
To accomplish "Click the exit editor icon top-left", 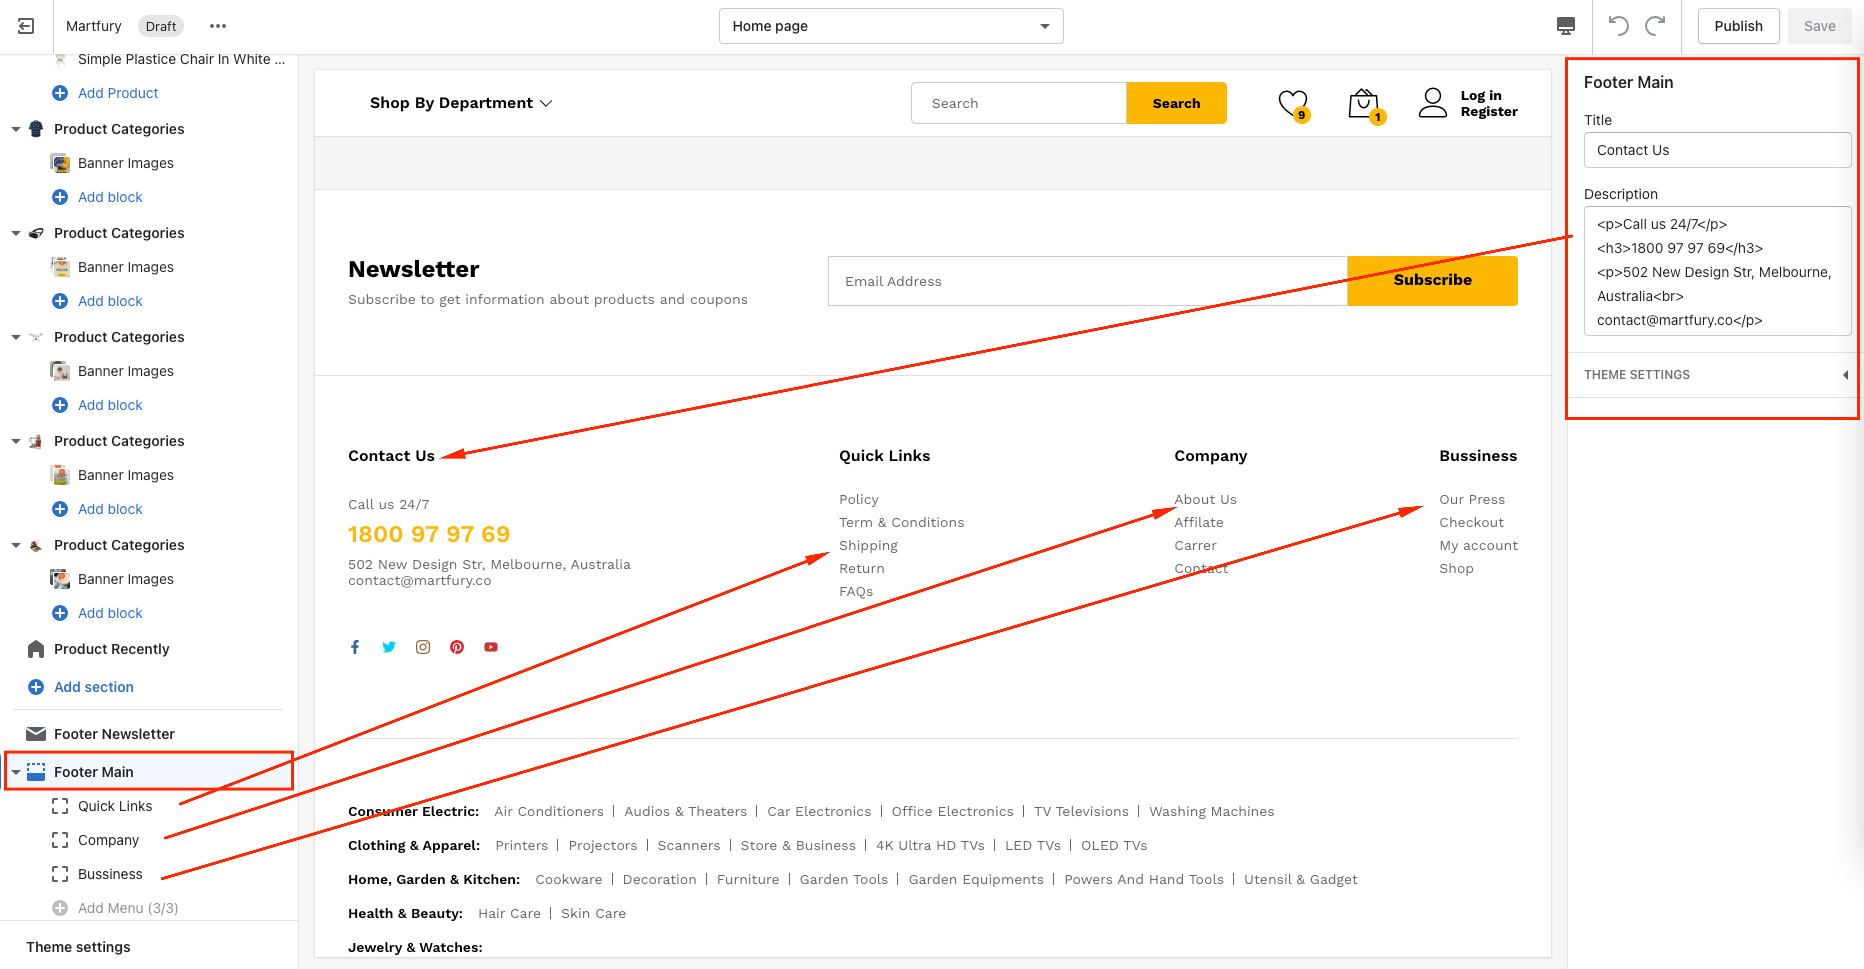I will 26,26.
